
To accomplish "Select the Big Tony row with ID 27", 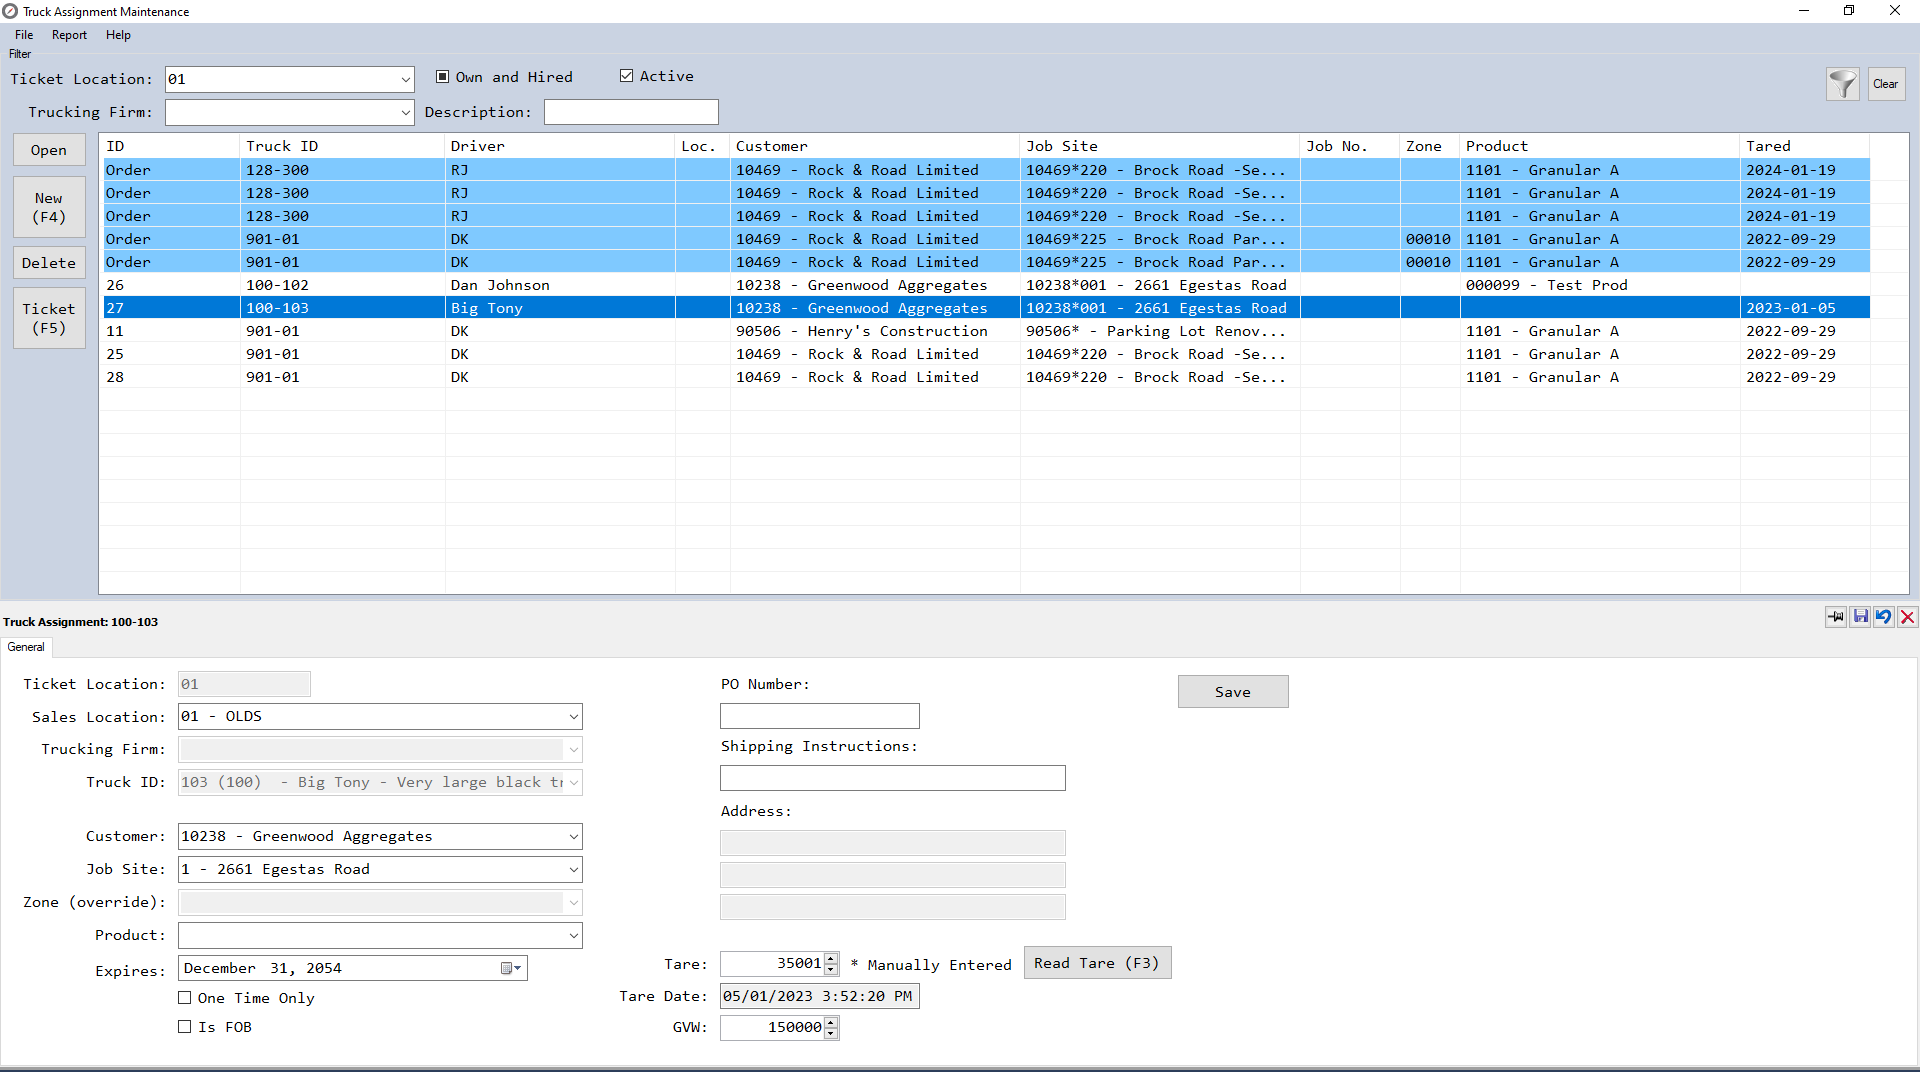I will [x=986, y=308].
